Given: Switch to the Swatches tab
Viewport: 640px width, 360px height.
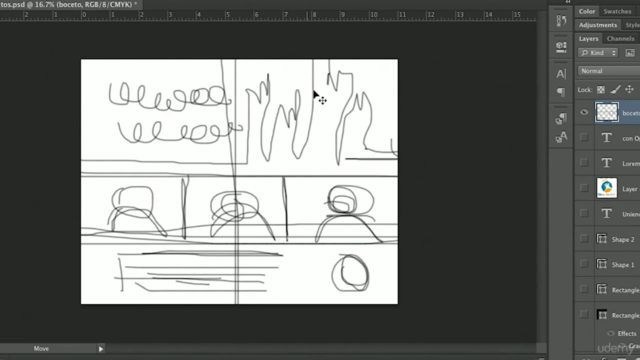Looking at the screenshot, I should [617, 11].
